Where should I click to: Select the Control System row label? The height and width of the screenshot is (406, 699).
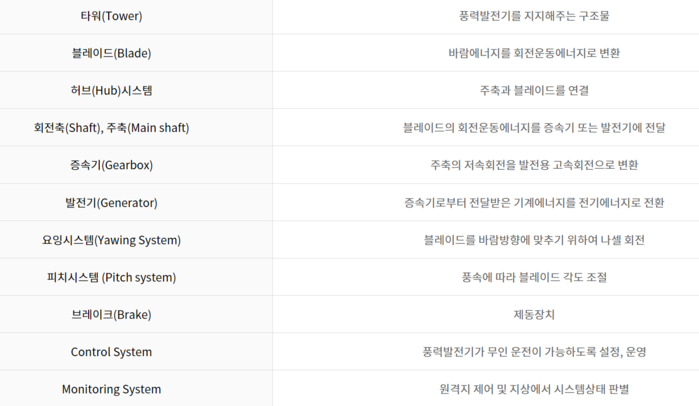[111, 352]
